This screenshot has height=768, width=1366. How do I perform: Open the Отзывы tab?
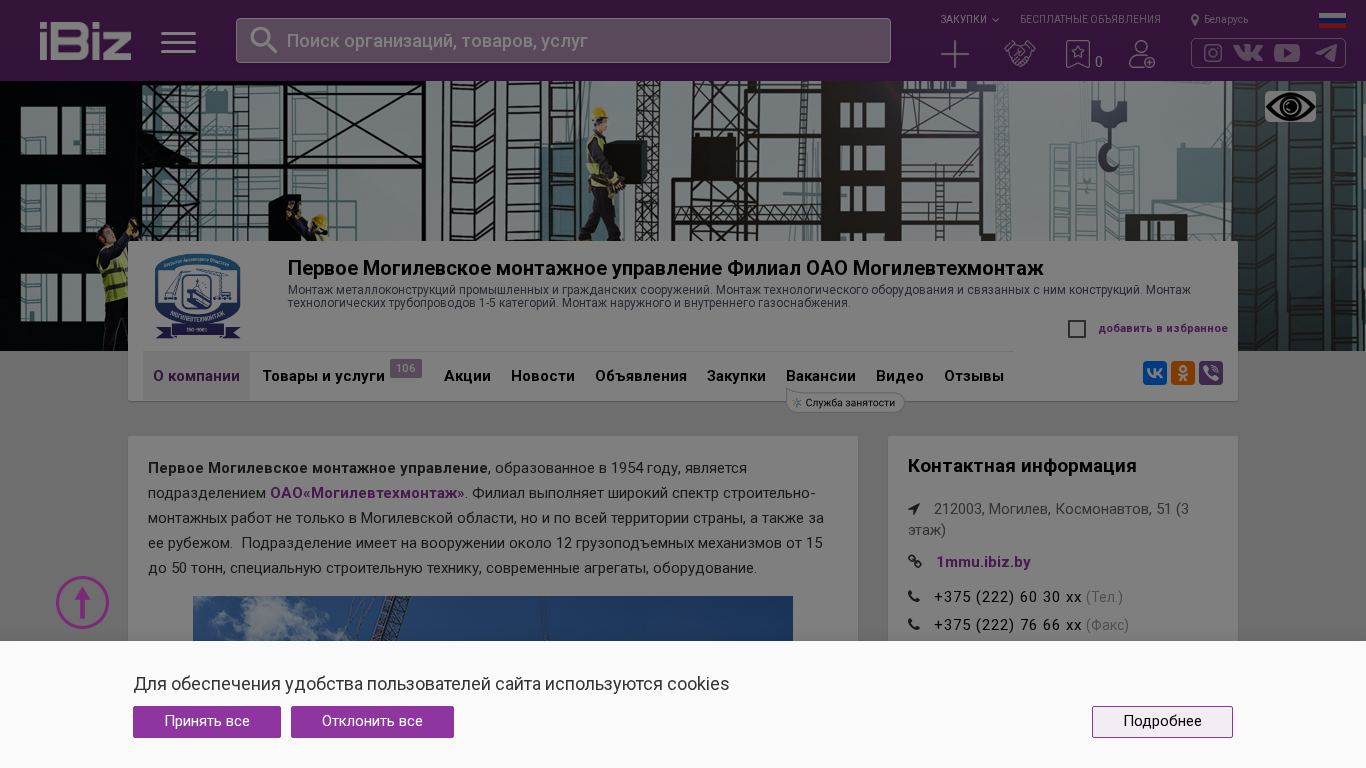tap(974, 376)
